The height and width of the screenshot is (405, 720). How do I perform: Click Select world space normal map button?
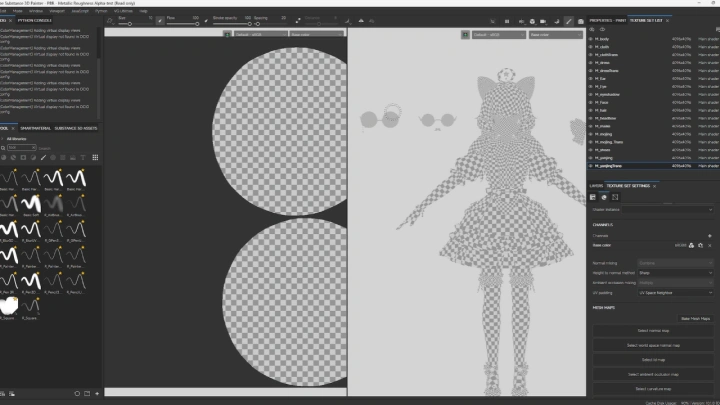(653, 345)
